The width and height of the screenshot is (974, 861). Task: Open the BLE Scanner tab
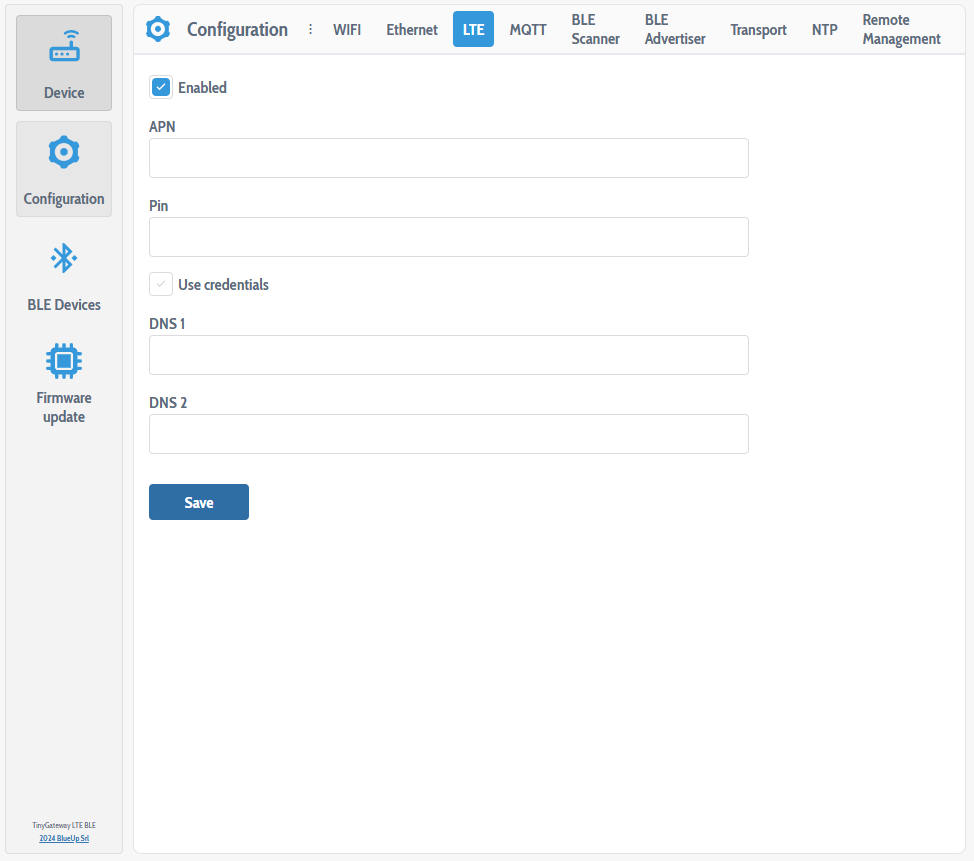(x=595, y=30)
